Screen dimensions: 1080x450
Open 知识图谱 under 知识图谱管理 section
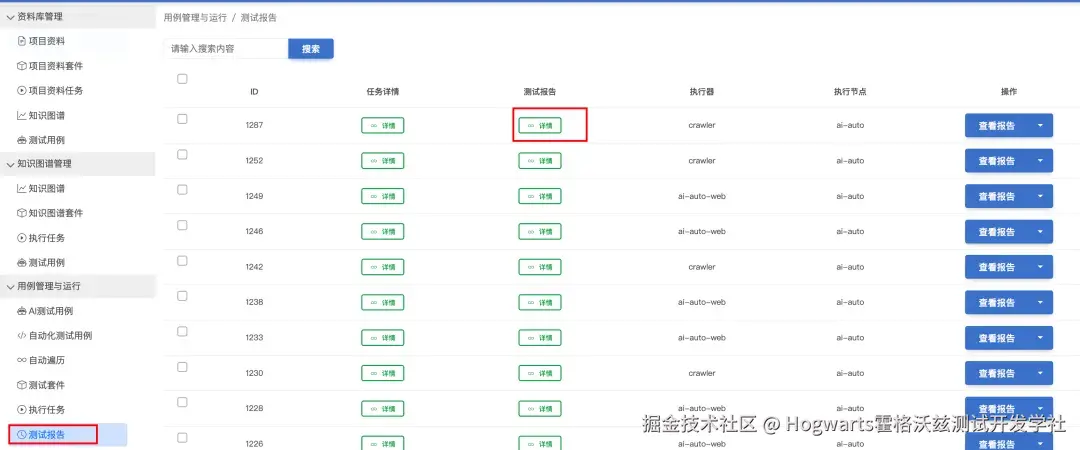pos(41,188)
